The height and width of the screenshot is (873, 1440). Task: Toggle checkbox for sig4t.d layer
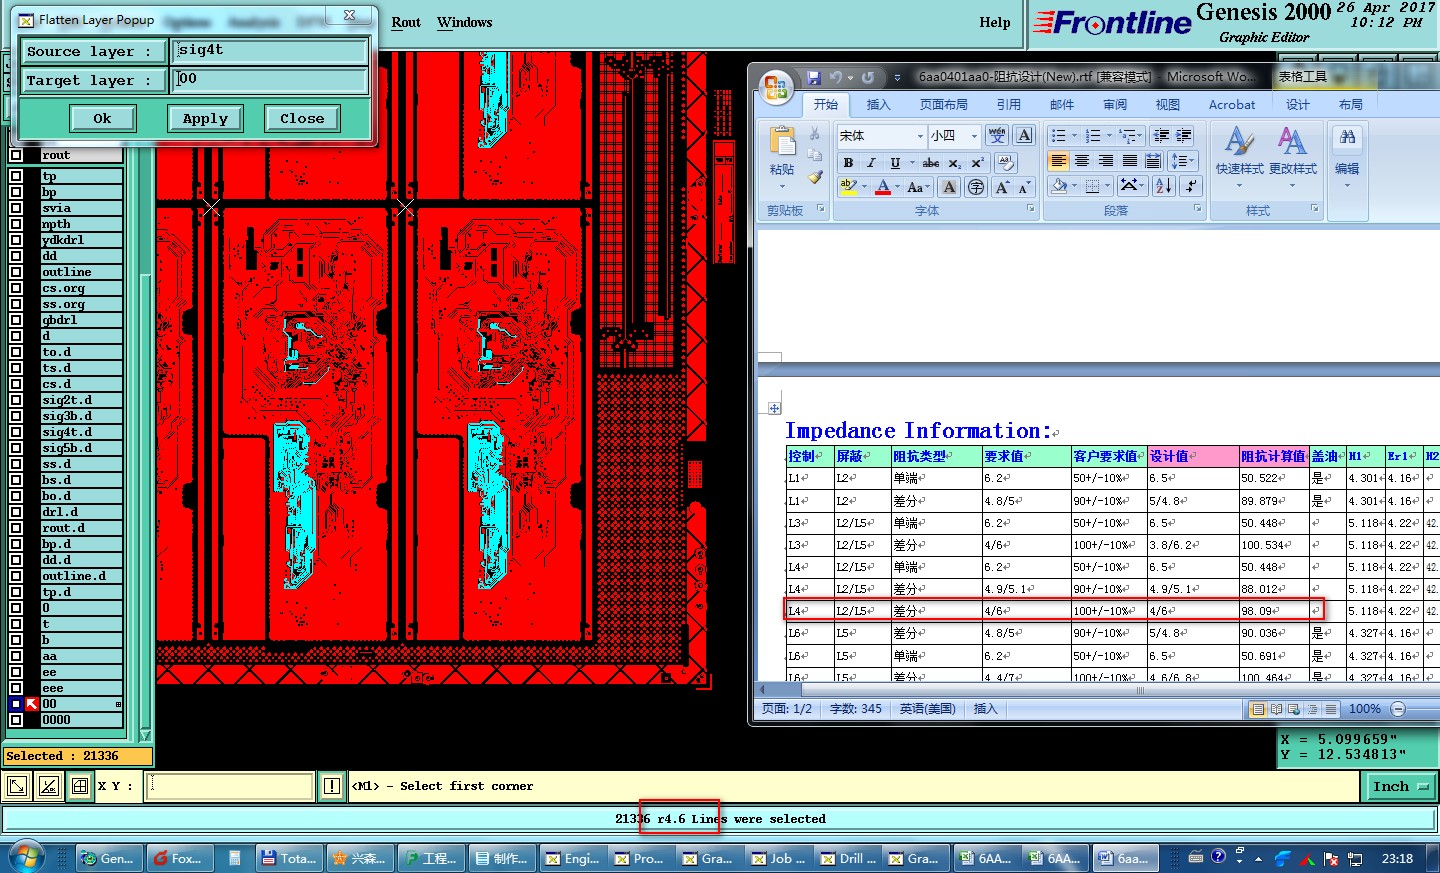16,432
